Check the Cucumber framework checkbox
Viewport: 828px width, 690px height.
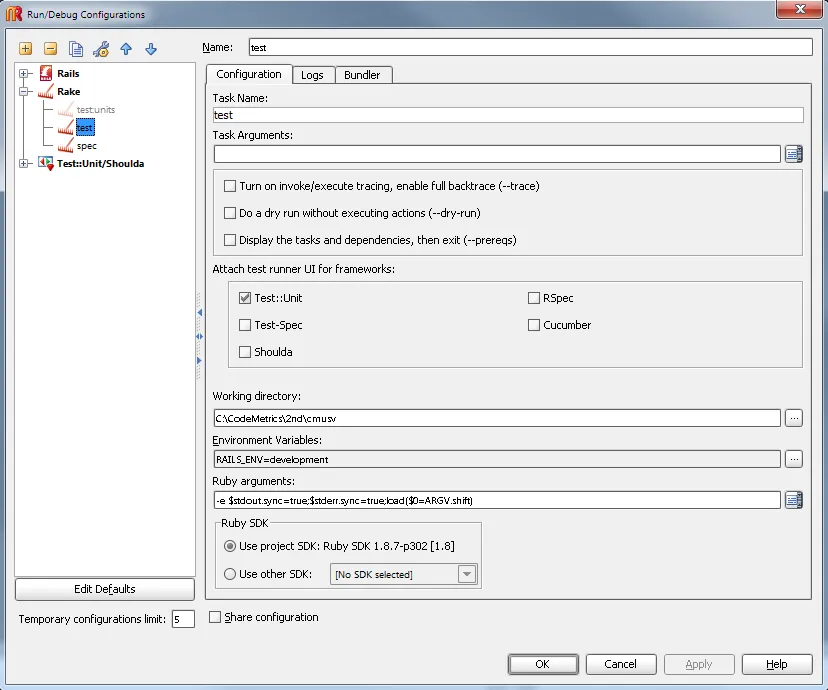[x=534, y=325]
